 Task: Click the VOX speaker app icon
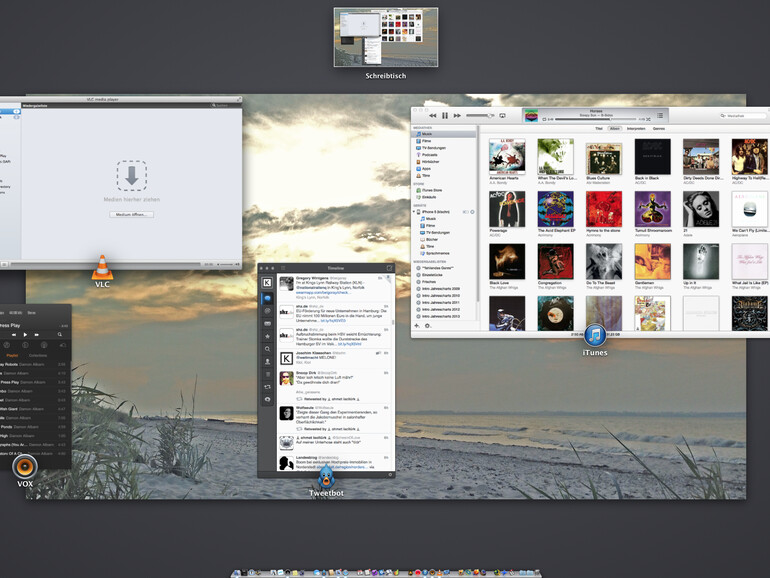[x=26, y=466]
